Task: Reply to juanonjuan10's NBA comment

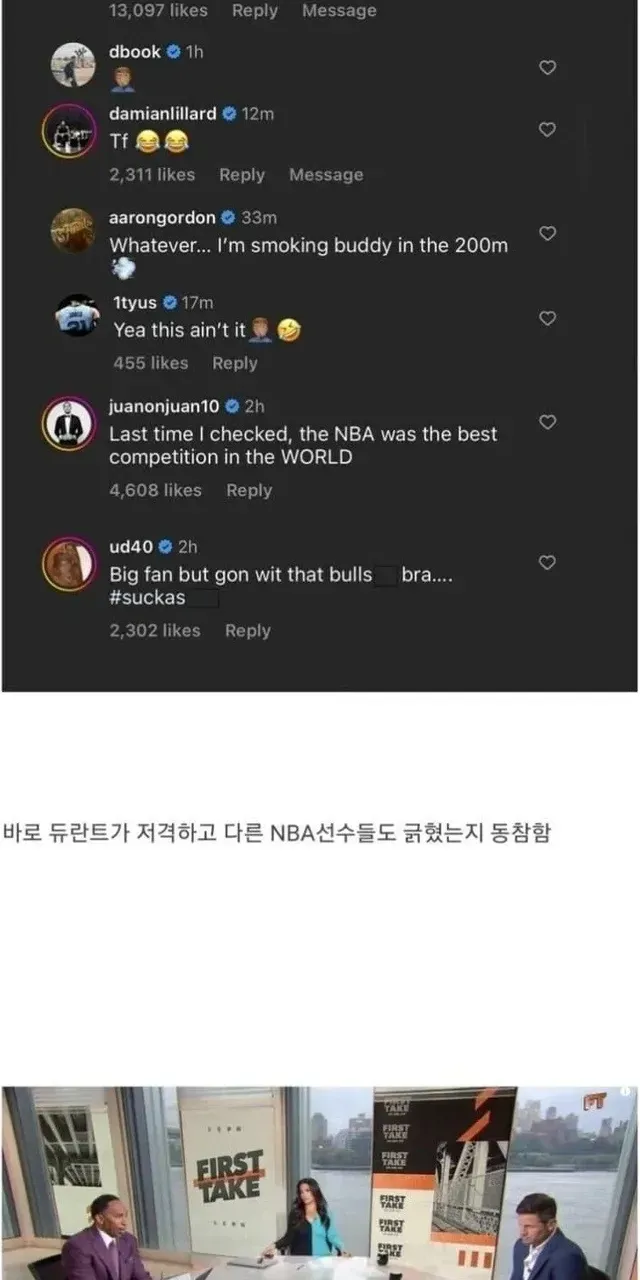Action: [249, 490]
